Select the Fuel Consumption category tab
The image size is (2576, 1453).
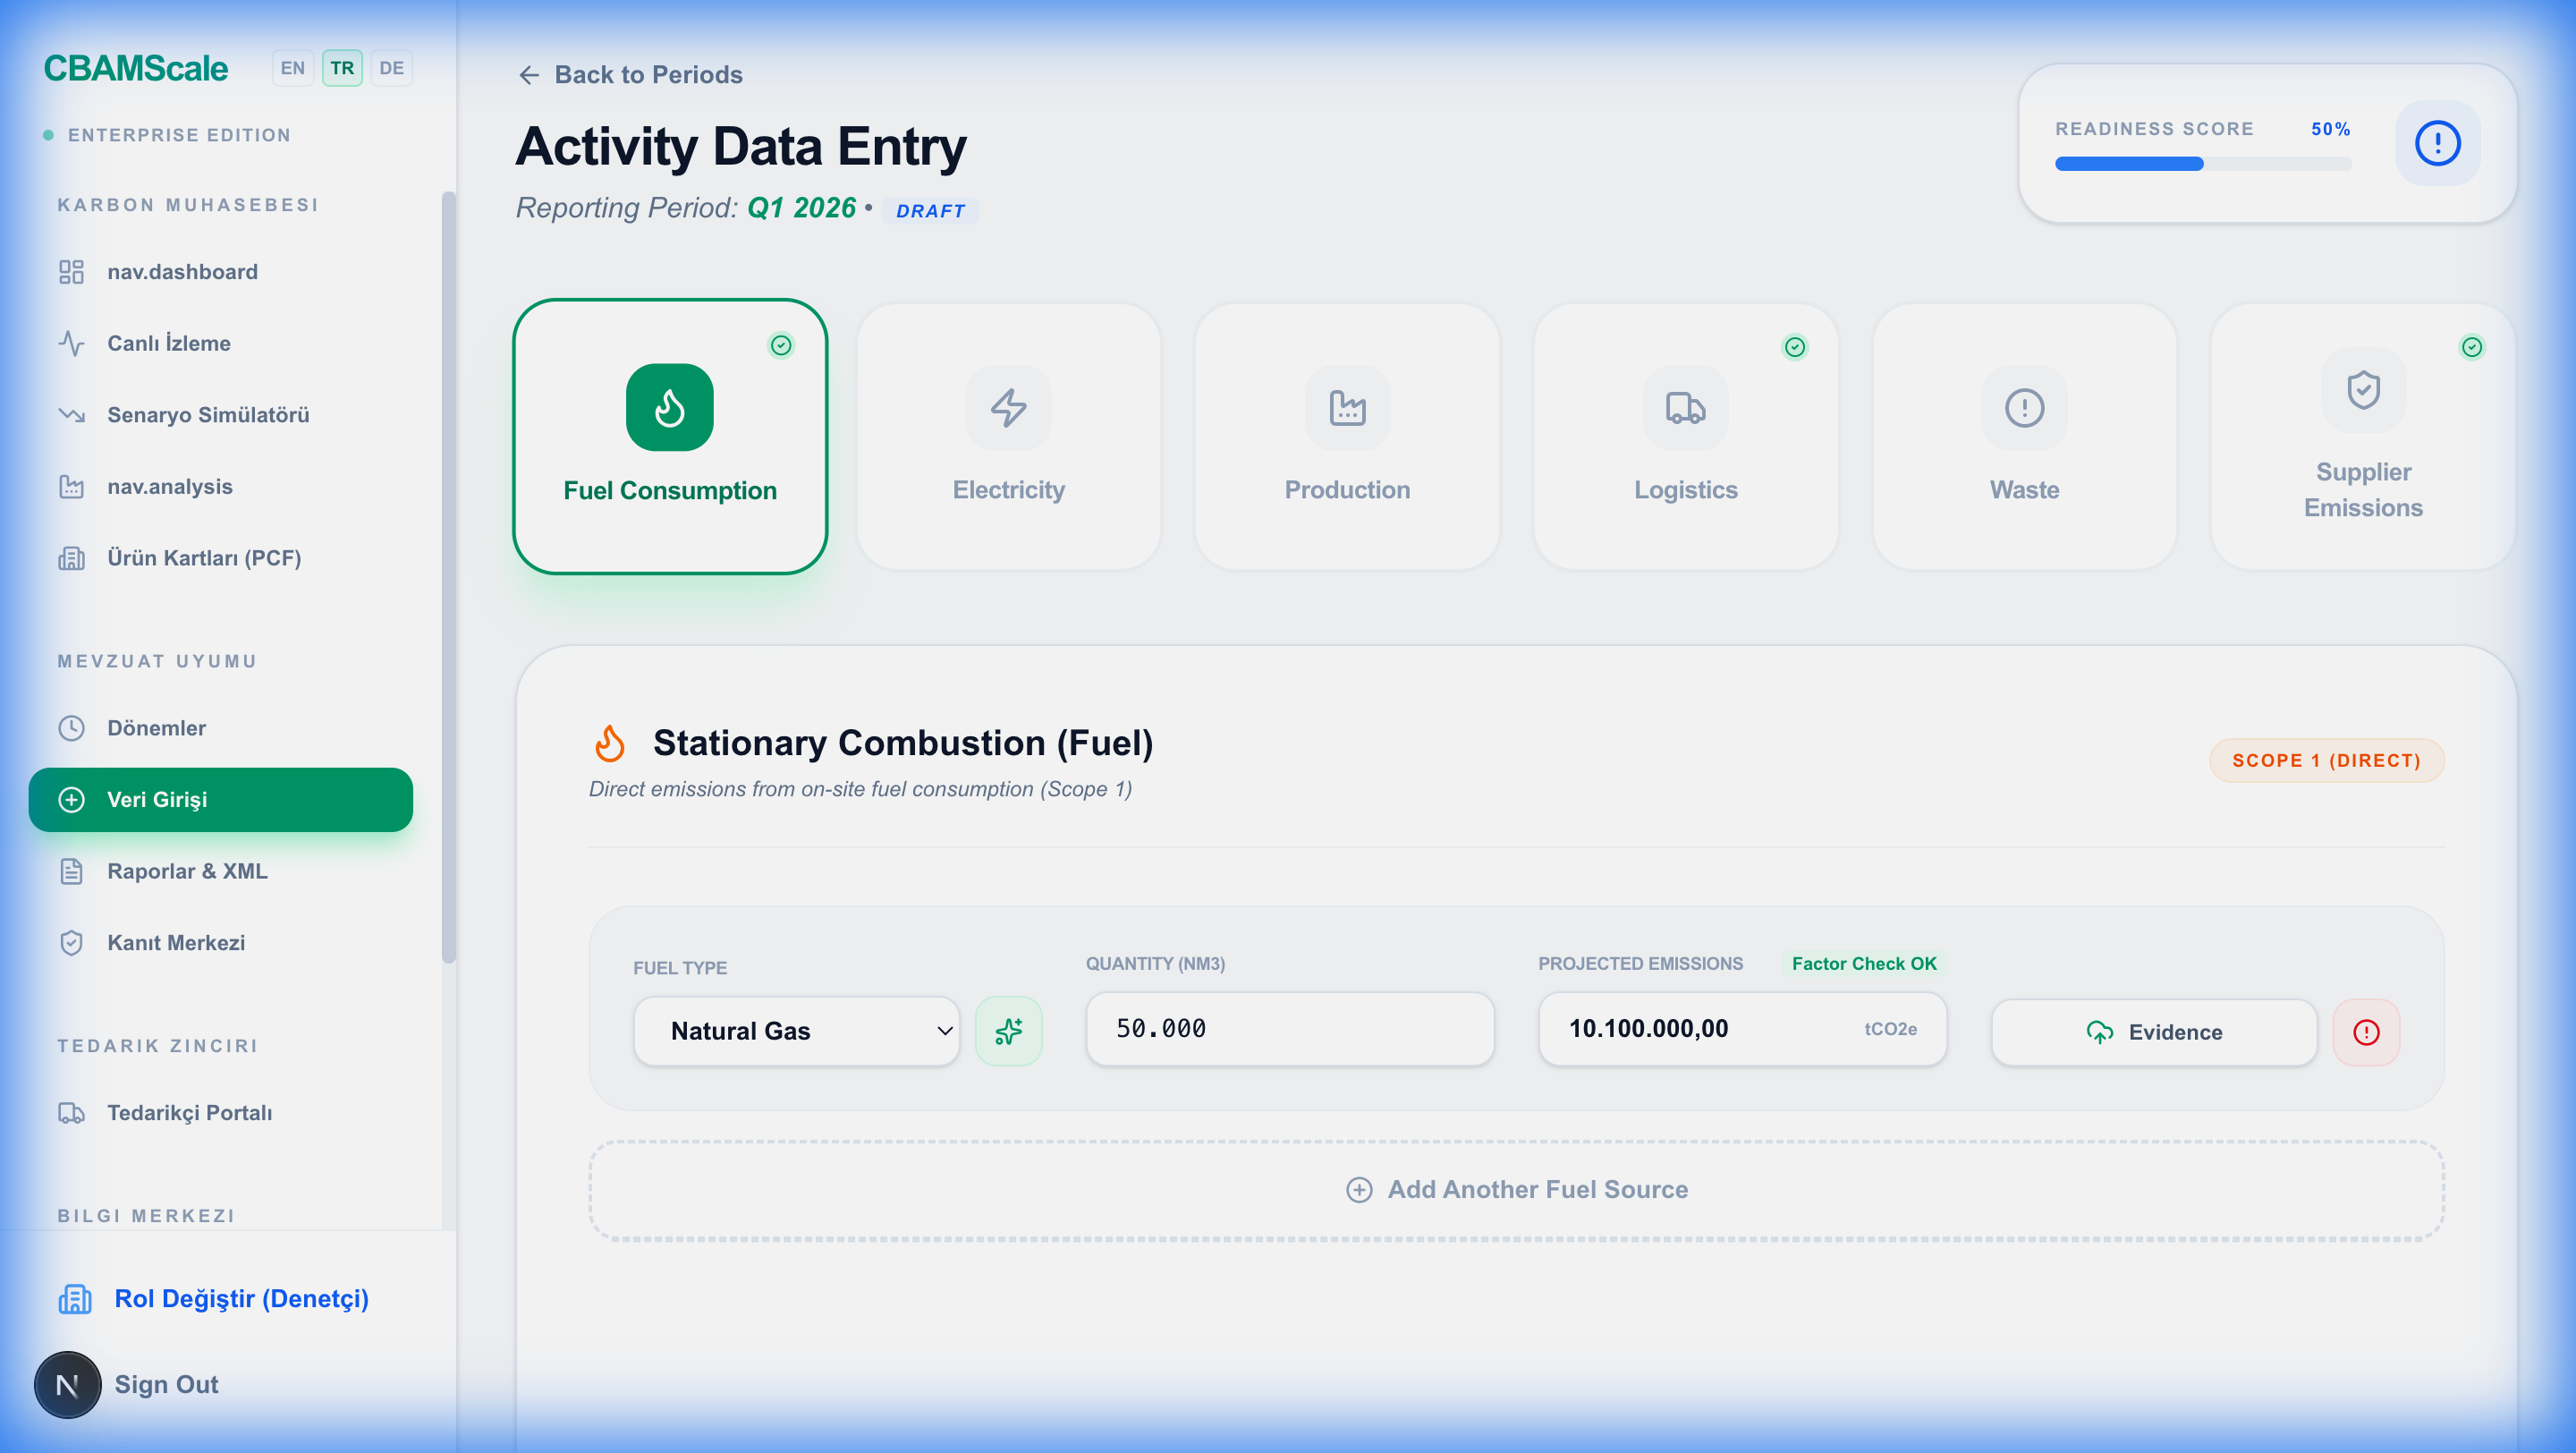pos(669,437)
